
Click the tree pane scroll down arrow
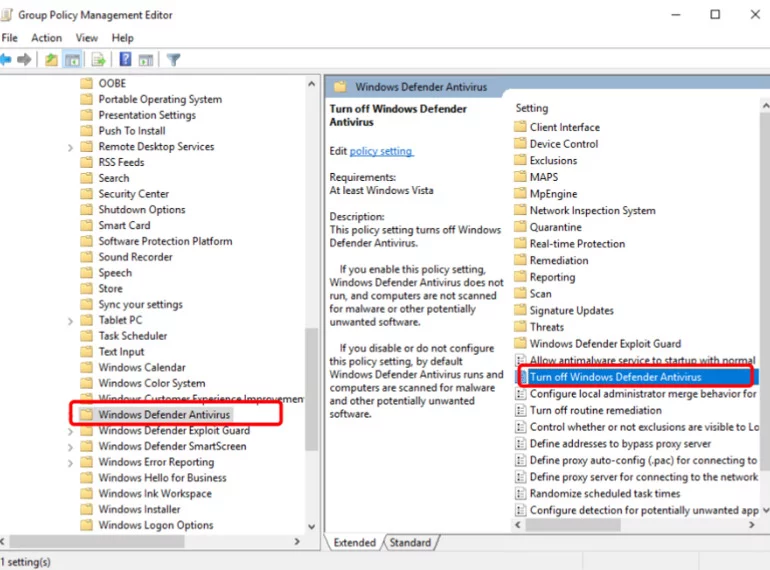pos(311,526)
